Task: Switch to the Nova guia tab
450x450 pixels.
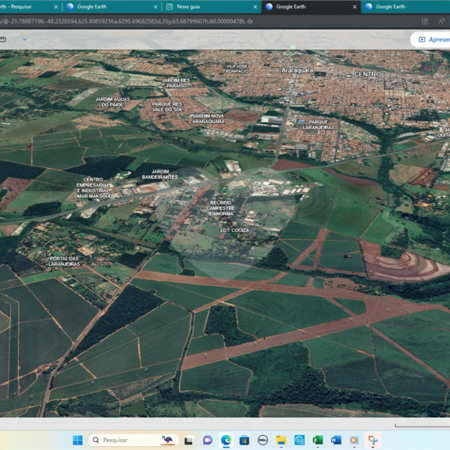Action: [211, 7]
